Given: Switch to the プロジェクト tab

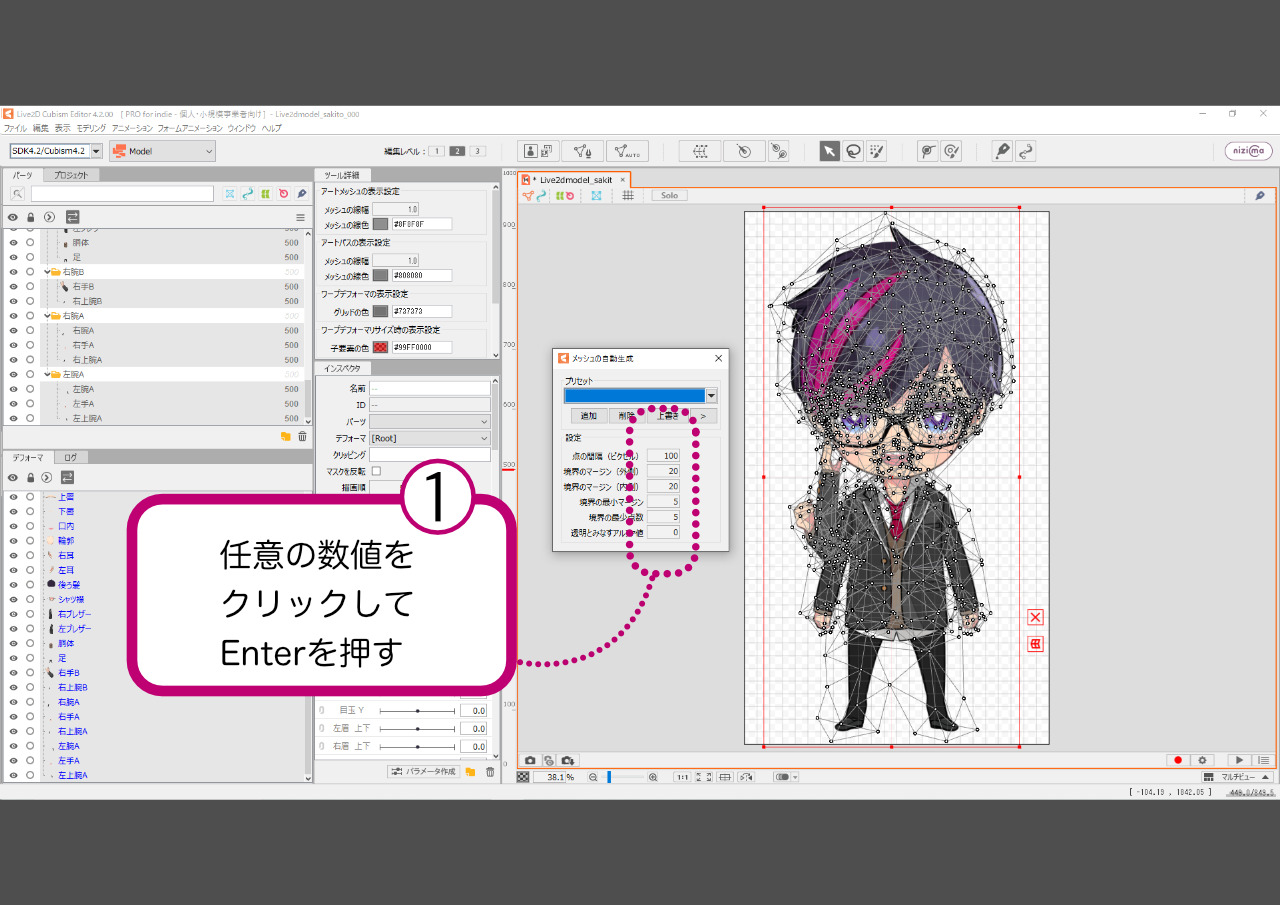Looking at the screenshot, I should point(71,175).
